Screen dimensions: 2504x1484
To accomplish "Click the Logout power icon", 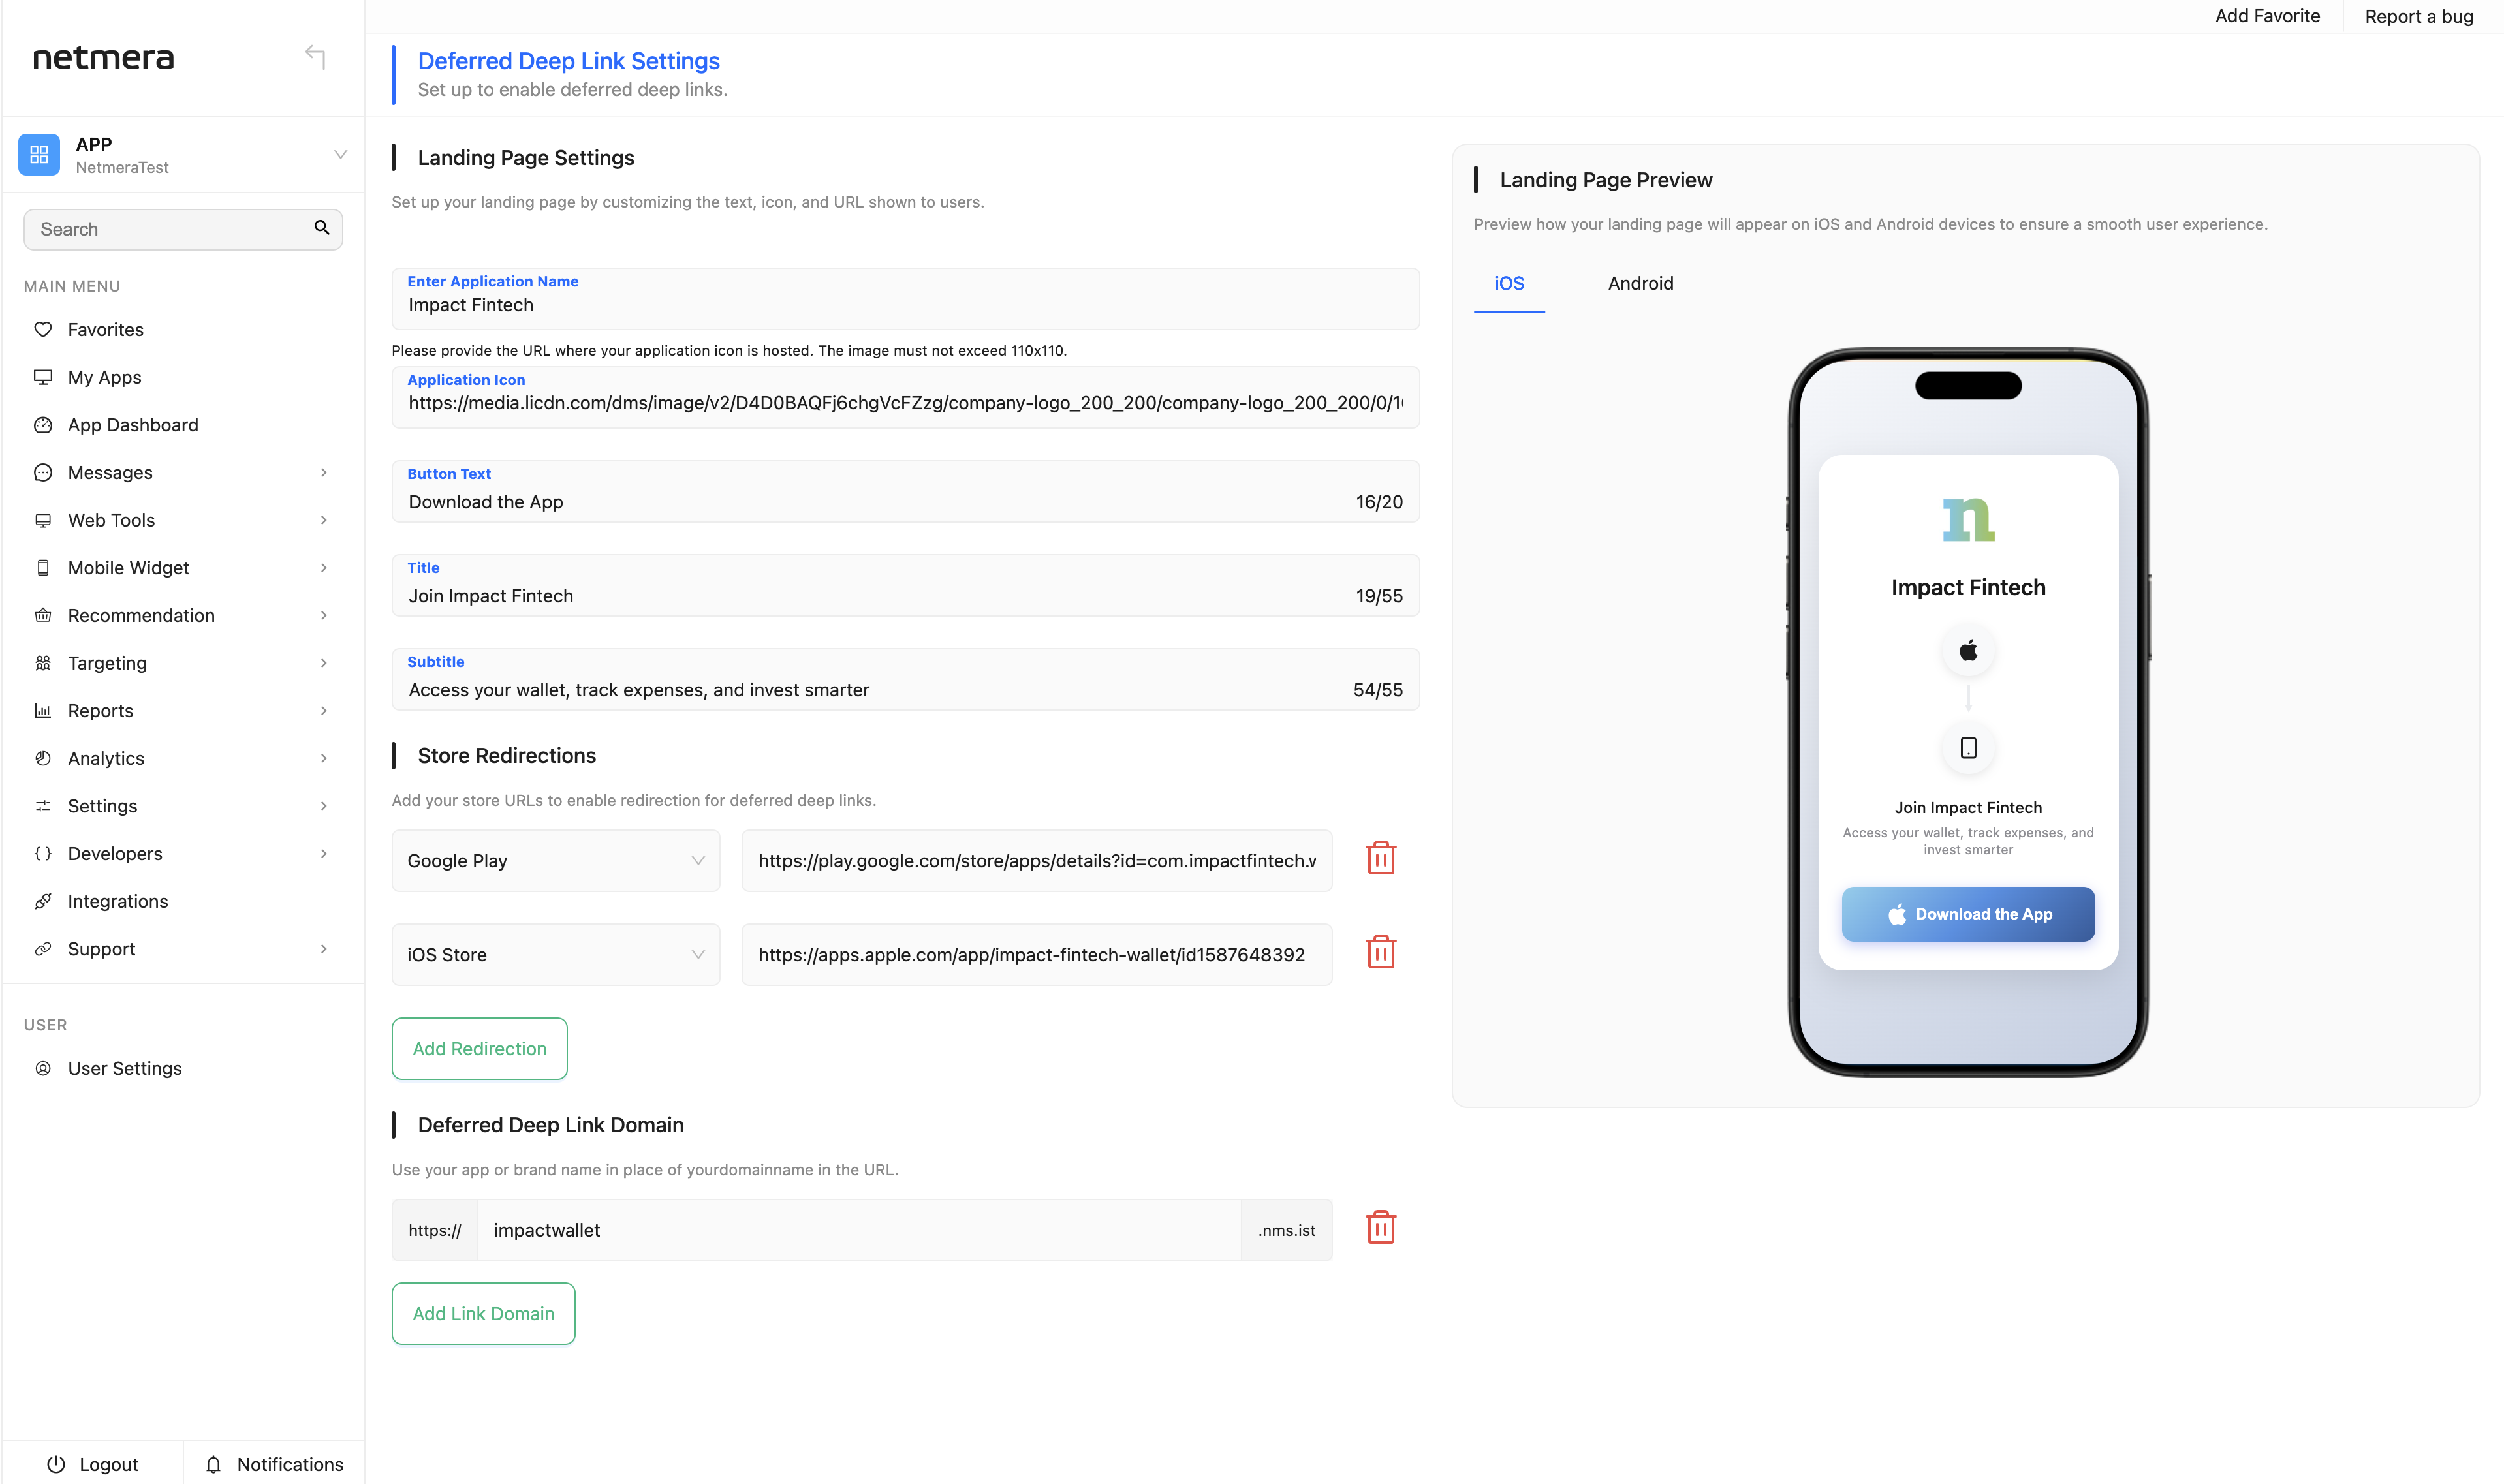I will click(x=56, y=1464).
